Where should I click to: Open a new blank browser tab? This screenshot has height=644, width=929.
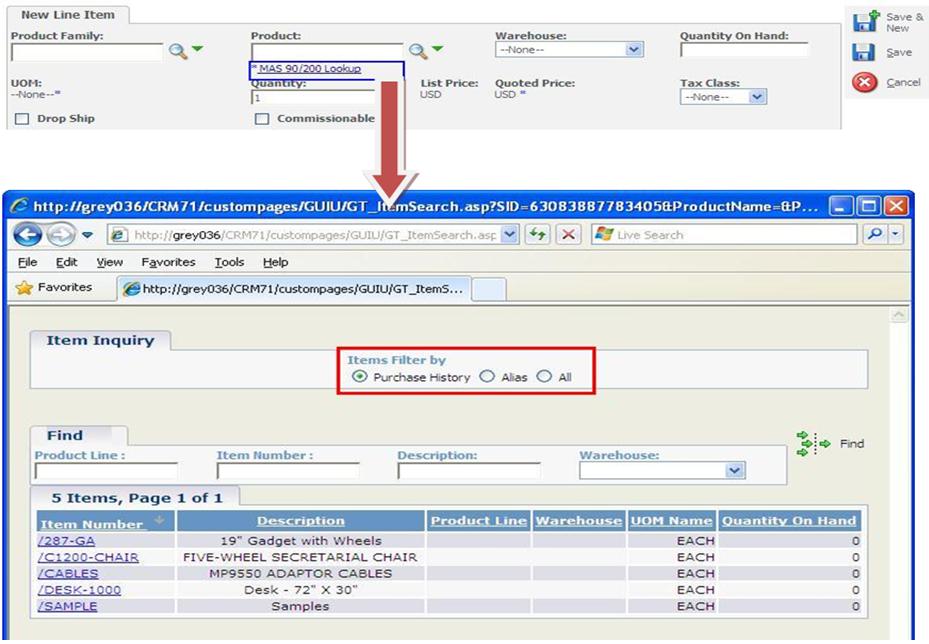489,290
